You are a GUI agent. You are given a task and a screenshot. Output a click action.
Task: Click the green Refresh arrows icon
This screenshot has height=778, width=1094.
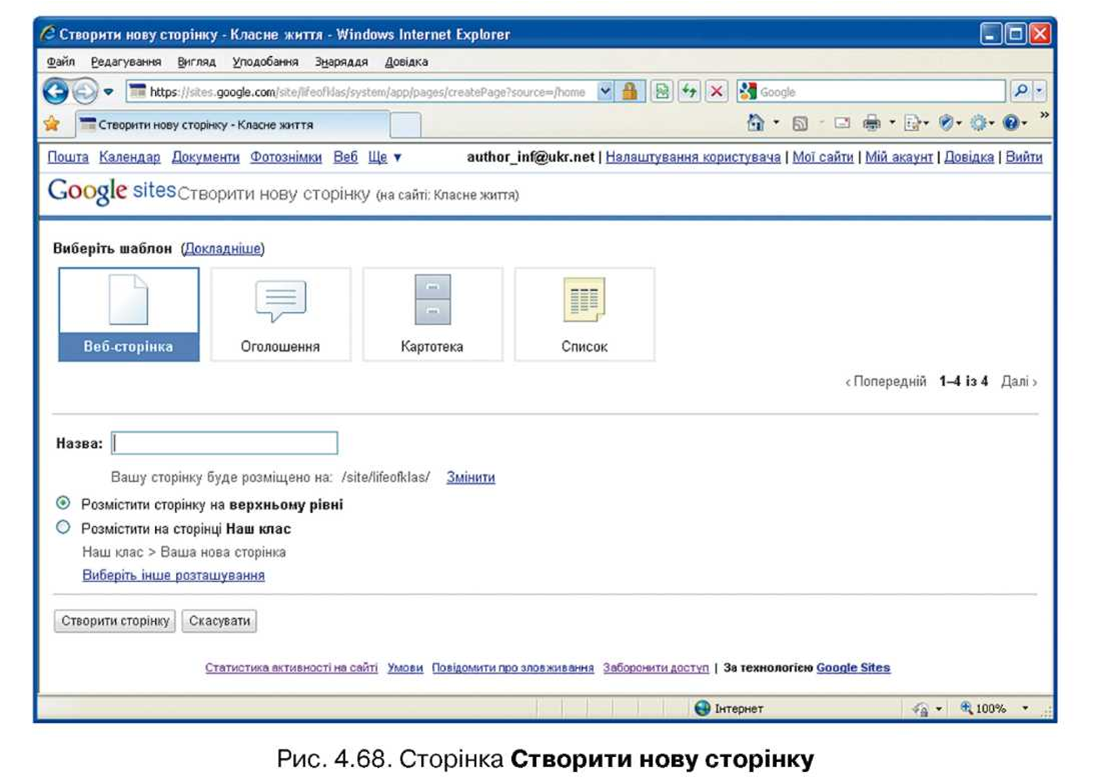tap(689, 91)
